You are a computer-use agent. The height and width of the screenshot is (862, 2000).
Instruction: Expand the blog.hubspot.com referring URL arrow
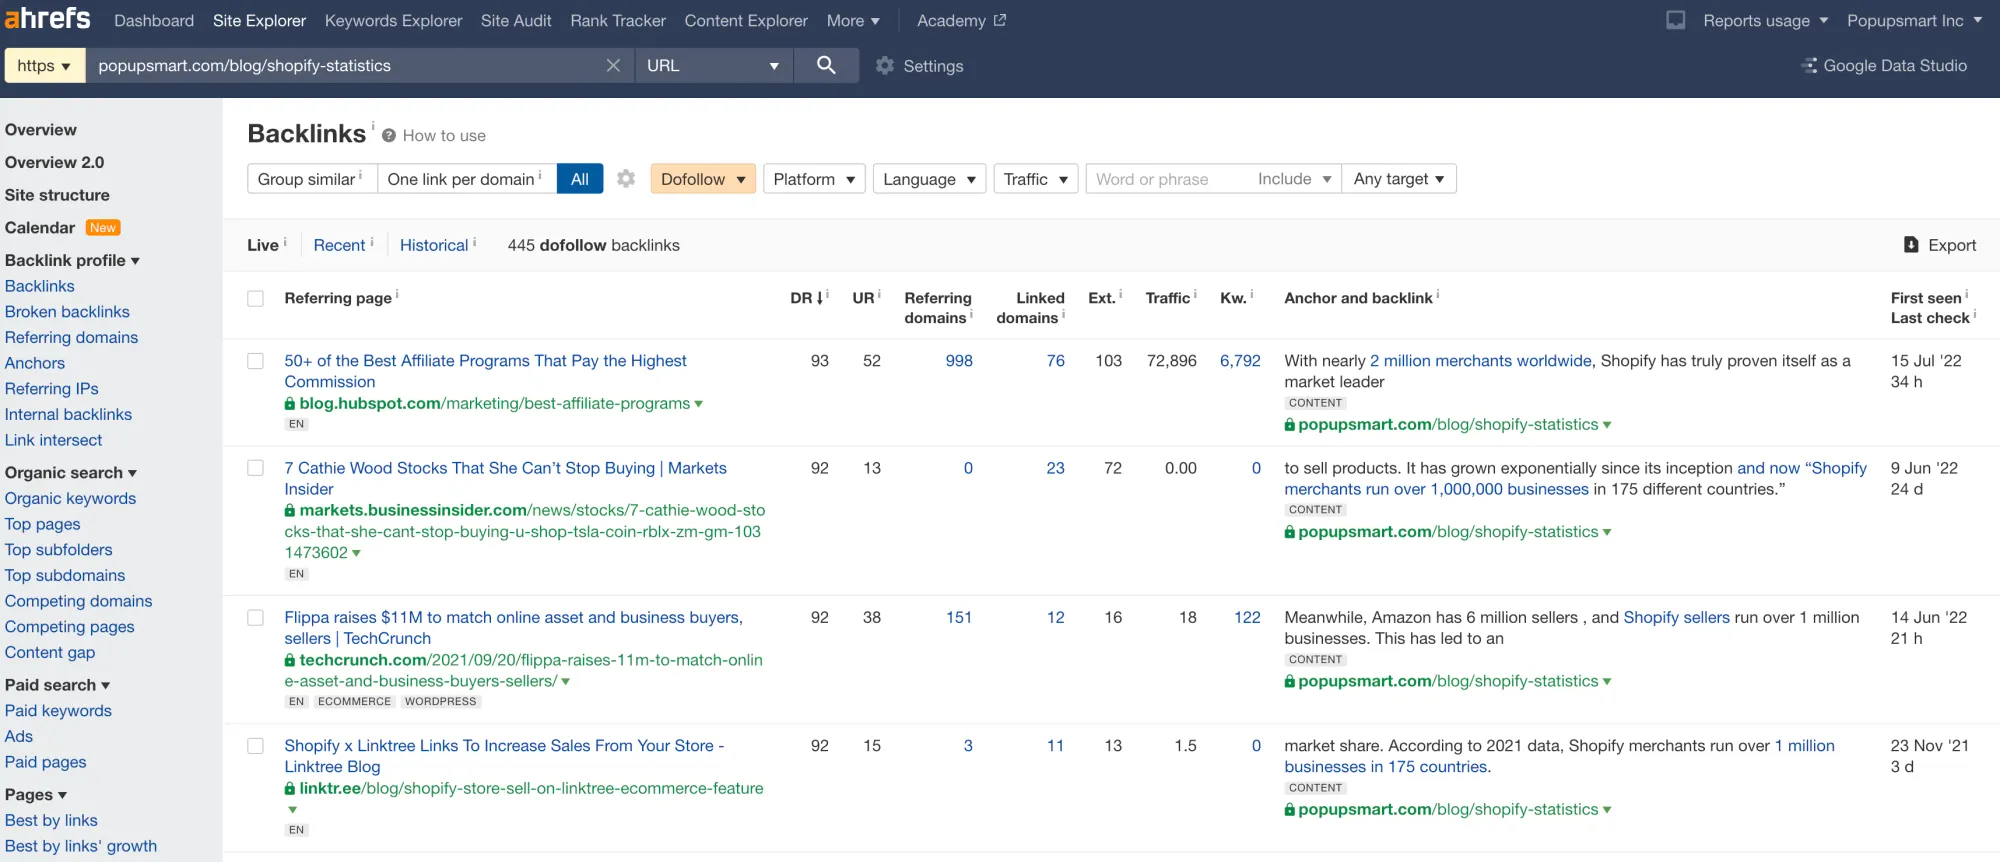click(698, 404)
